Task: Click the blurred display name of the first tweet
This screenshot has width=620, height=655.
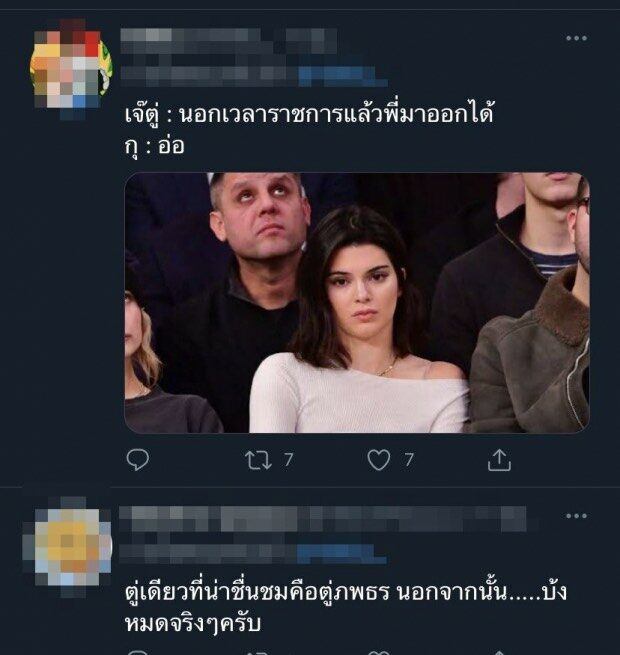Action: pos(229,41)
